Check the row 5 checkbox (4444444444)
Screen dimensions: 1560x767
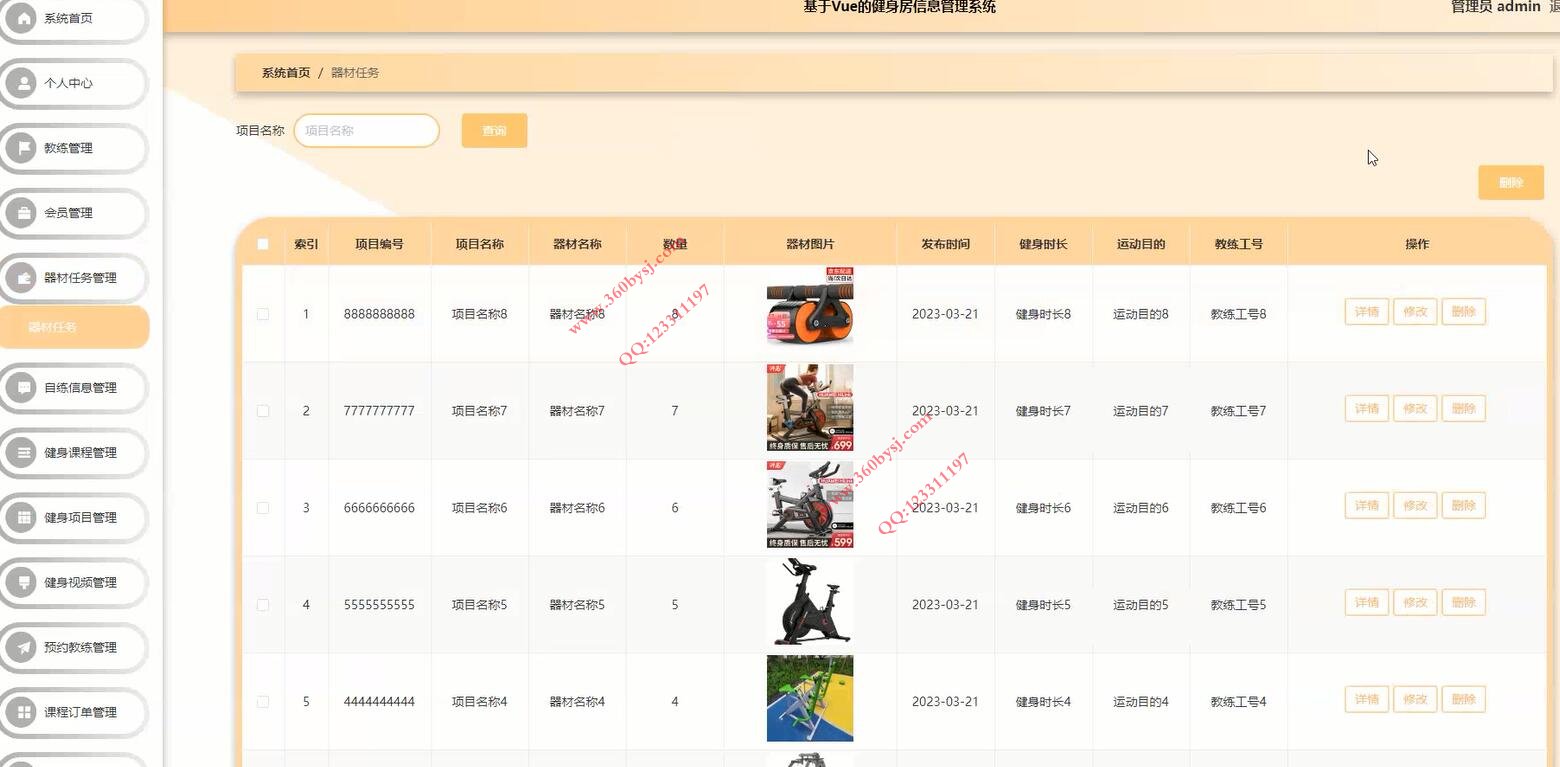click(x=263, y=702)
